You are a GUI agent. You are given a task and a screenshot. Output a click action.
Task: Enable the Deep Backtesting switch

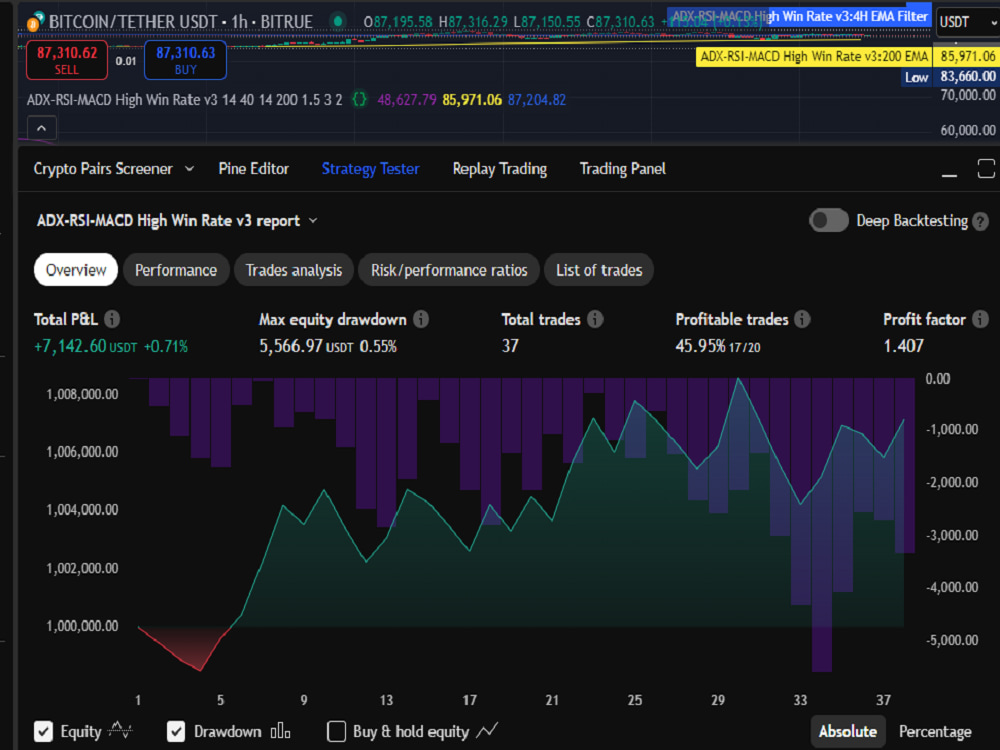828,221
